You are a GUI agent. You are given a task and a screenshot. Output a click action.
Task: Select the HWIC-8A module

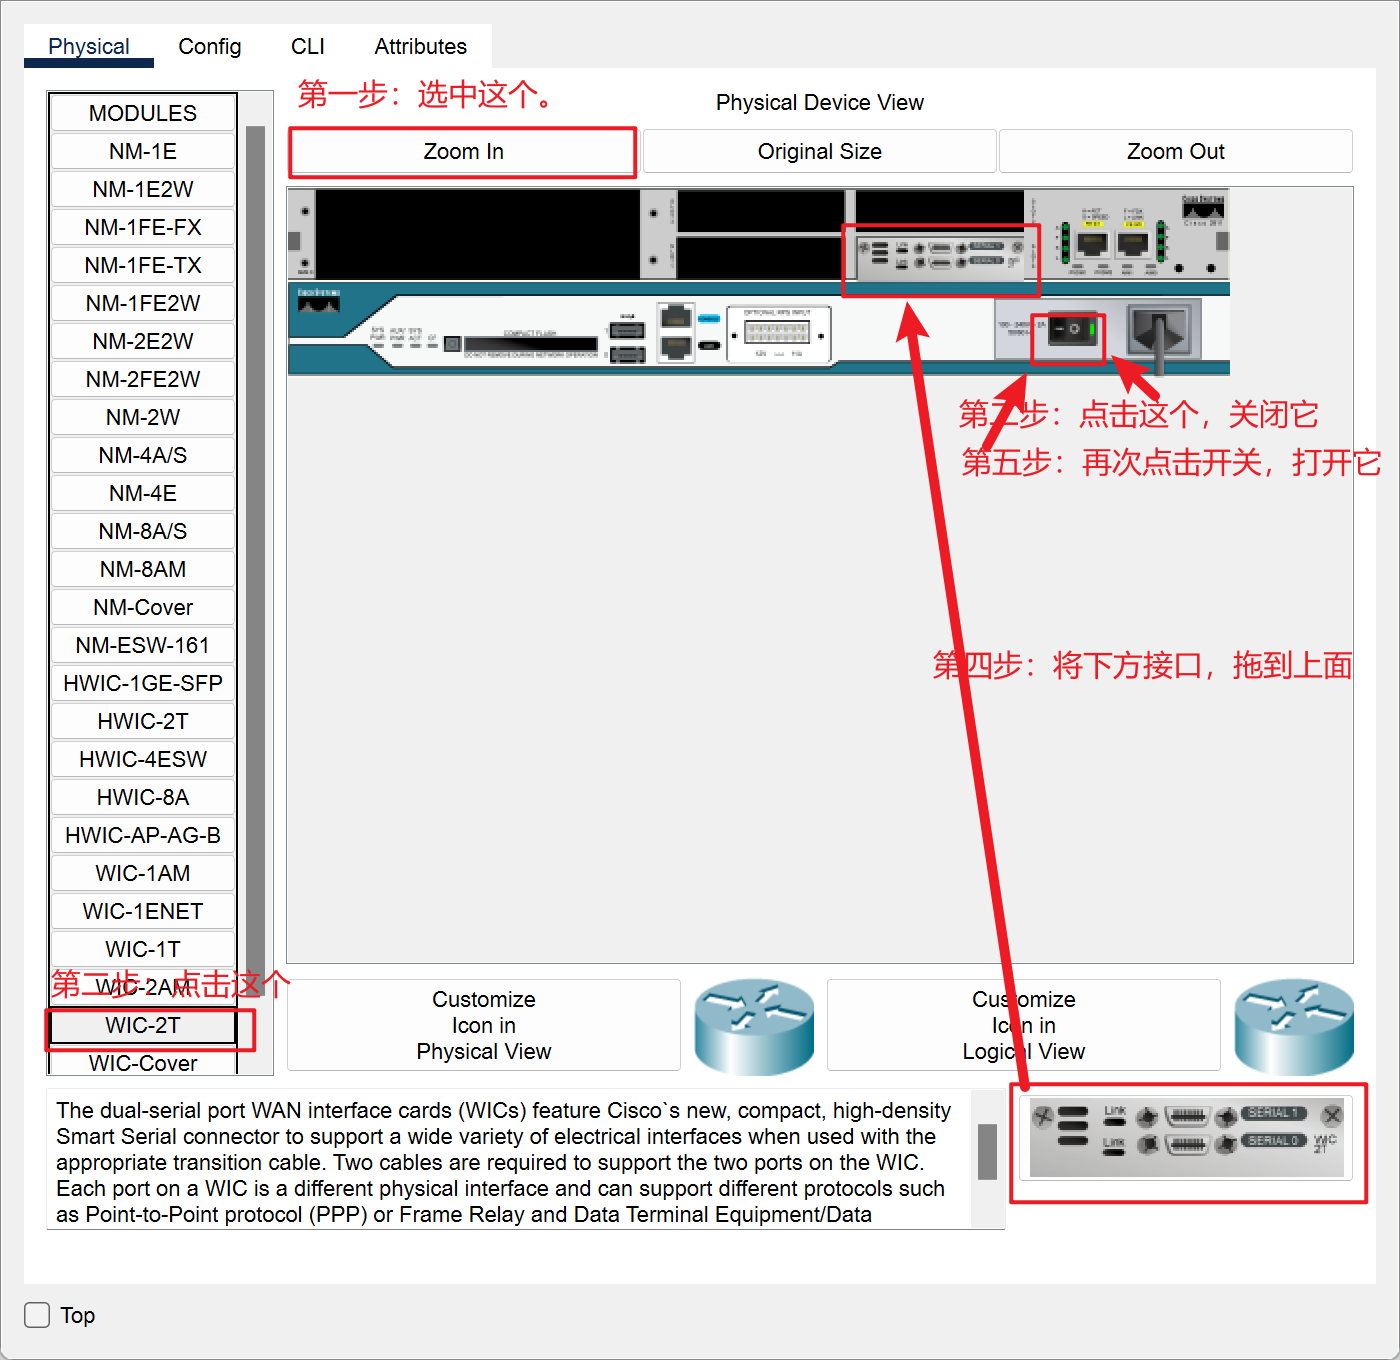click(x=143, y=797)
